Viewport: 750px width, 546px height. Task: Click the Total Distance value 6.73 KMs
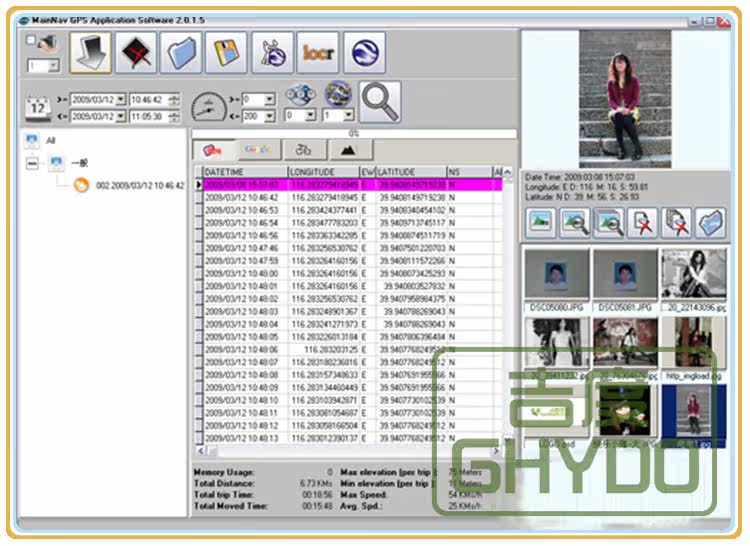pyautogui.click(x=316, y=483)
